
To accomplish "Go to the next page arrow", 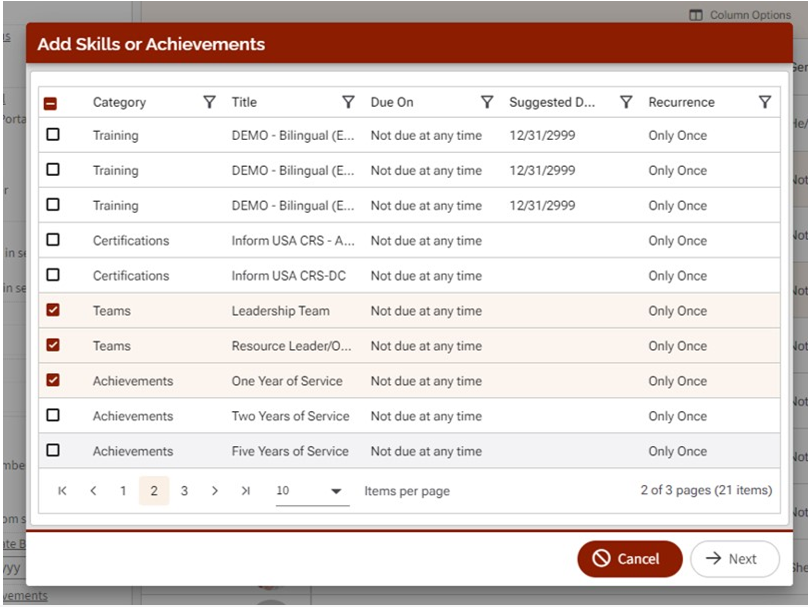I will coord(214,491).
